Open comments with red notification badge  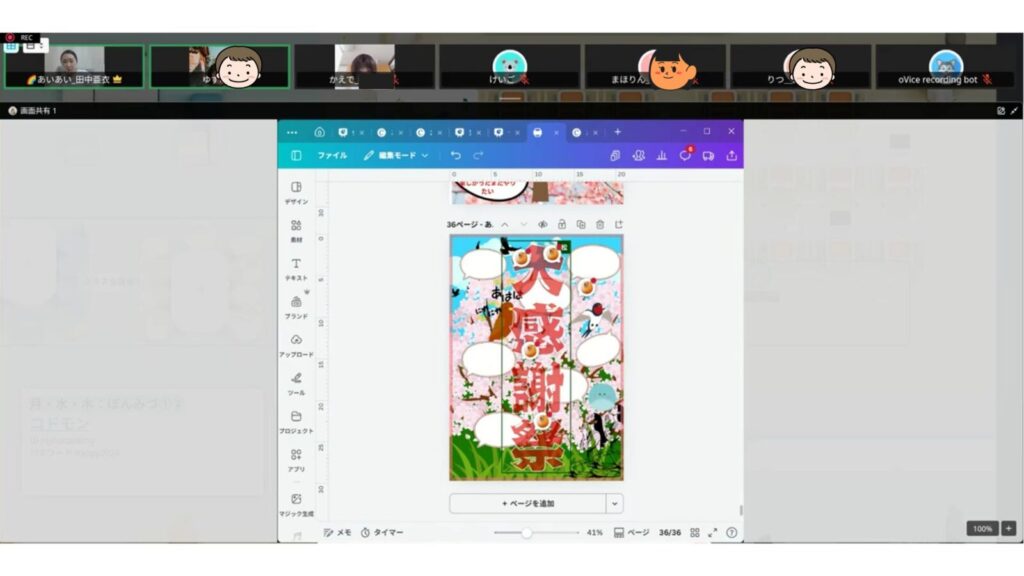point(685,156)
